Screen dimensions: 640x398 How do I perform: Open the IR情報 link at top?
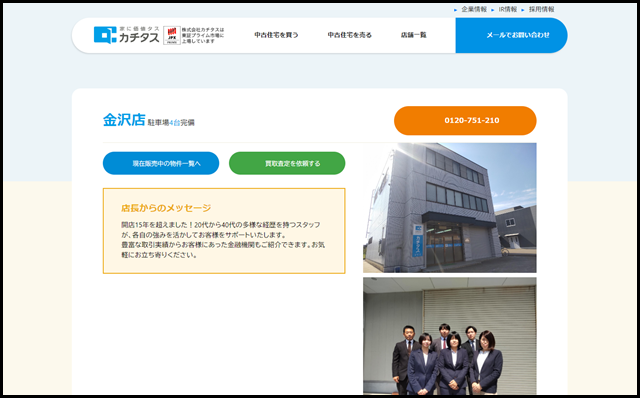point(507,9)
